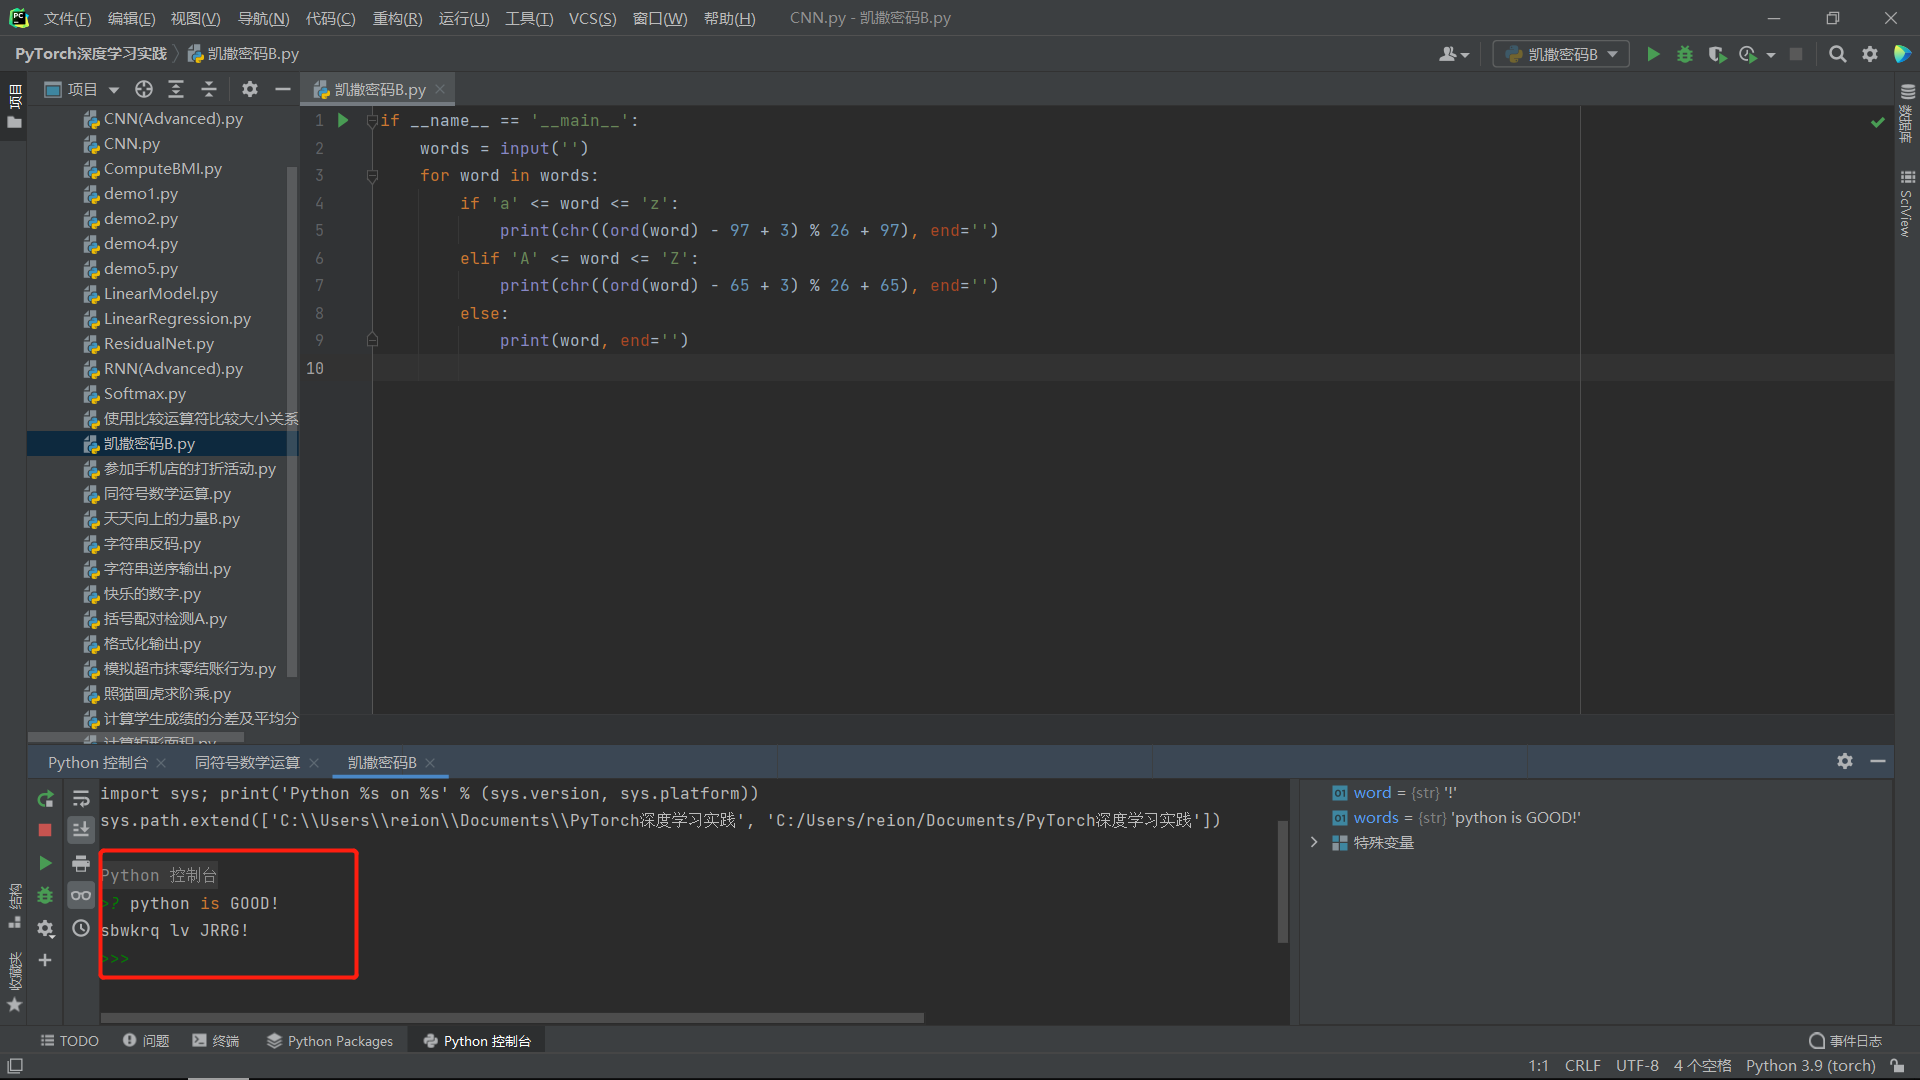This screenshot has width=1920, height=1080.
Task: Open Search Everywhere magnifier icon
Action: click(x=1837, y=54)
